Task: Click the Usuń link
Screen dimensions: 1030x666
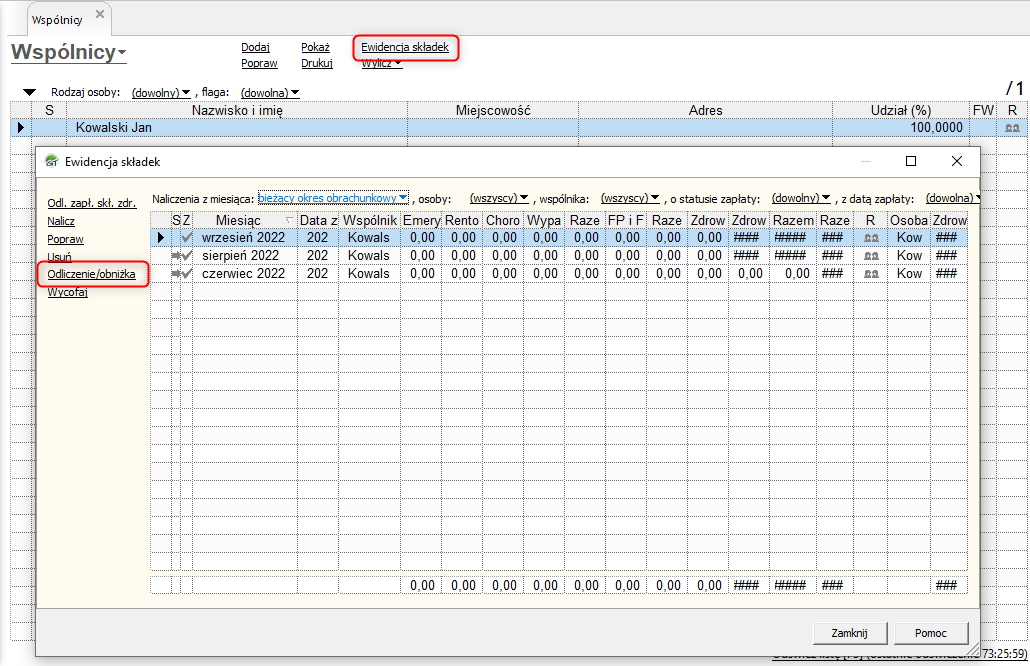Action: tap(60, 257)
